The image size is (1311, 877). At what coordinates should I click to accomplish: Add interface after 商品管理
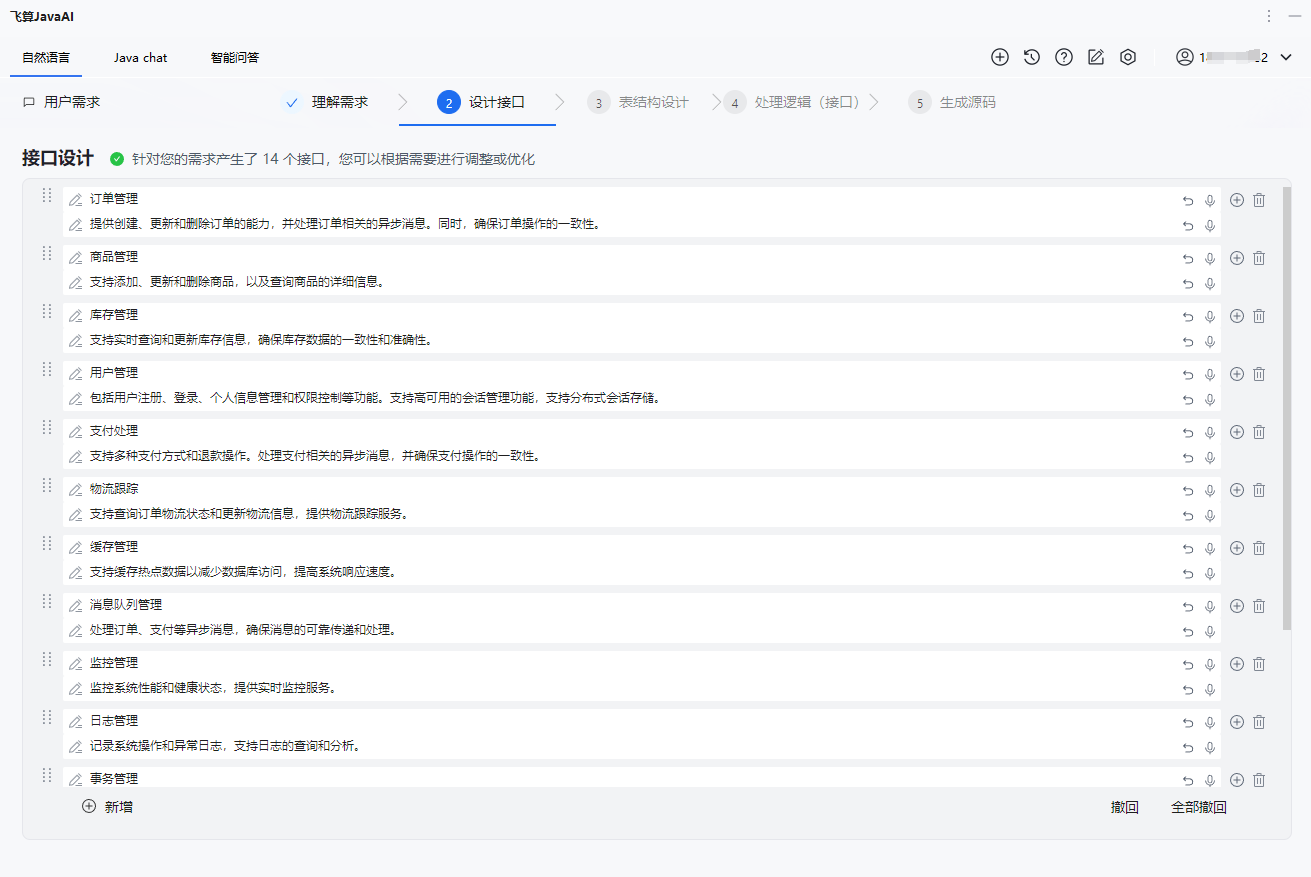pos(1237,258)
